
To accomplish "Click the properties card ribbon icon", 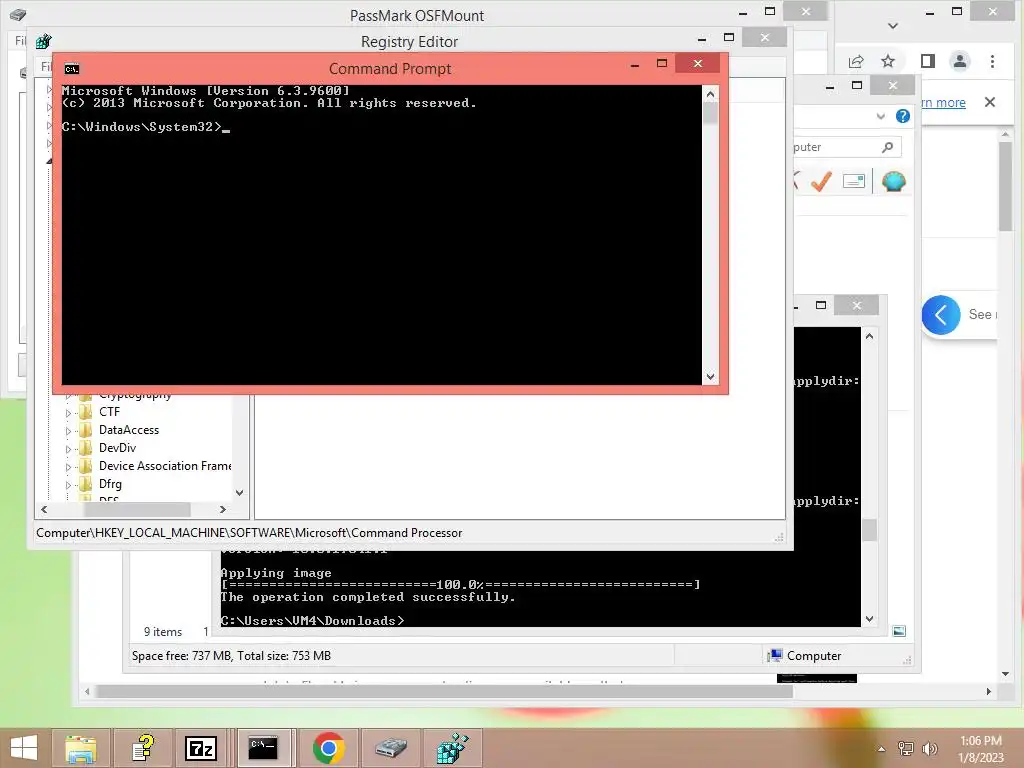I will point(854,181).
